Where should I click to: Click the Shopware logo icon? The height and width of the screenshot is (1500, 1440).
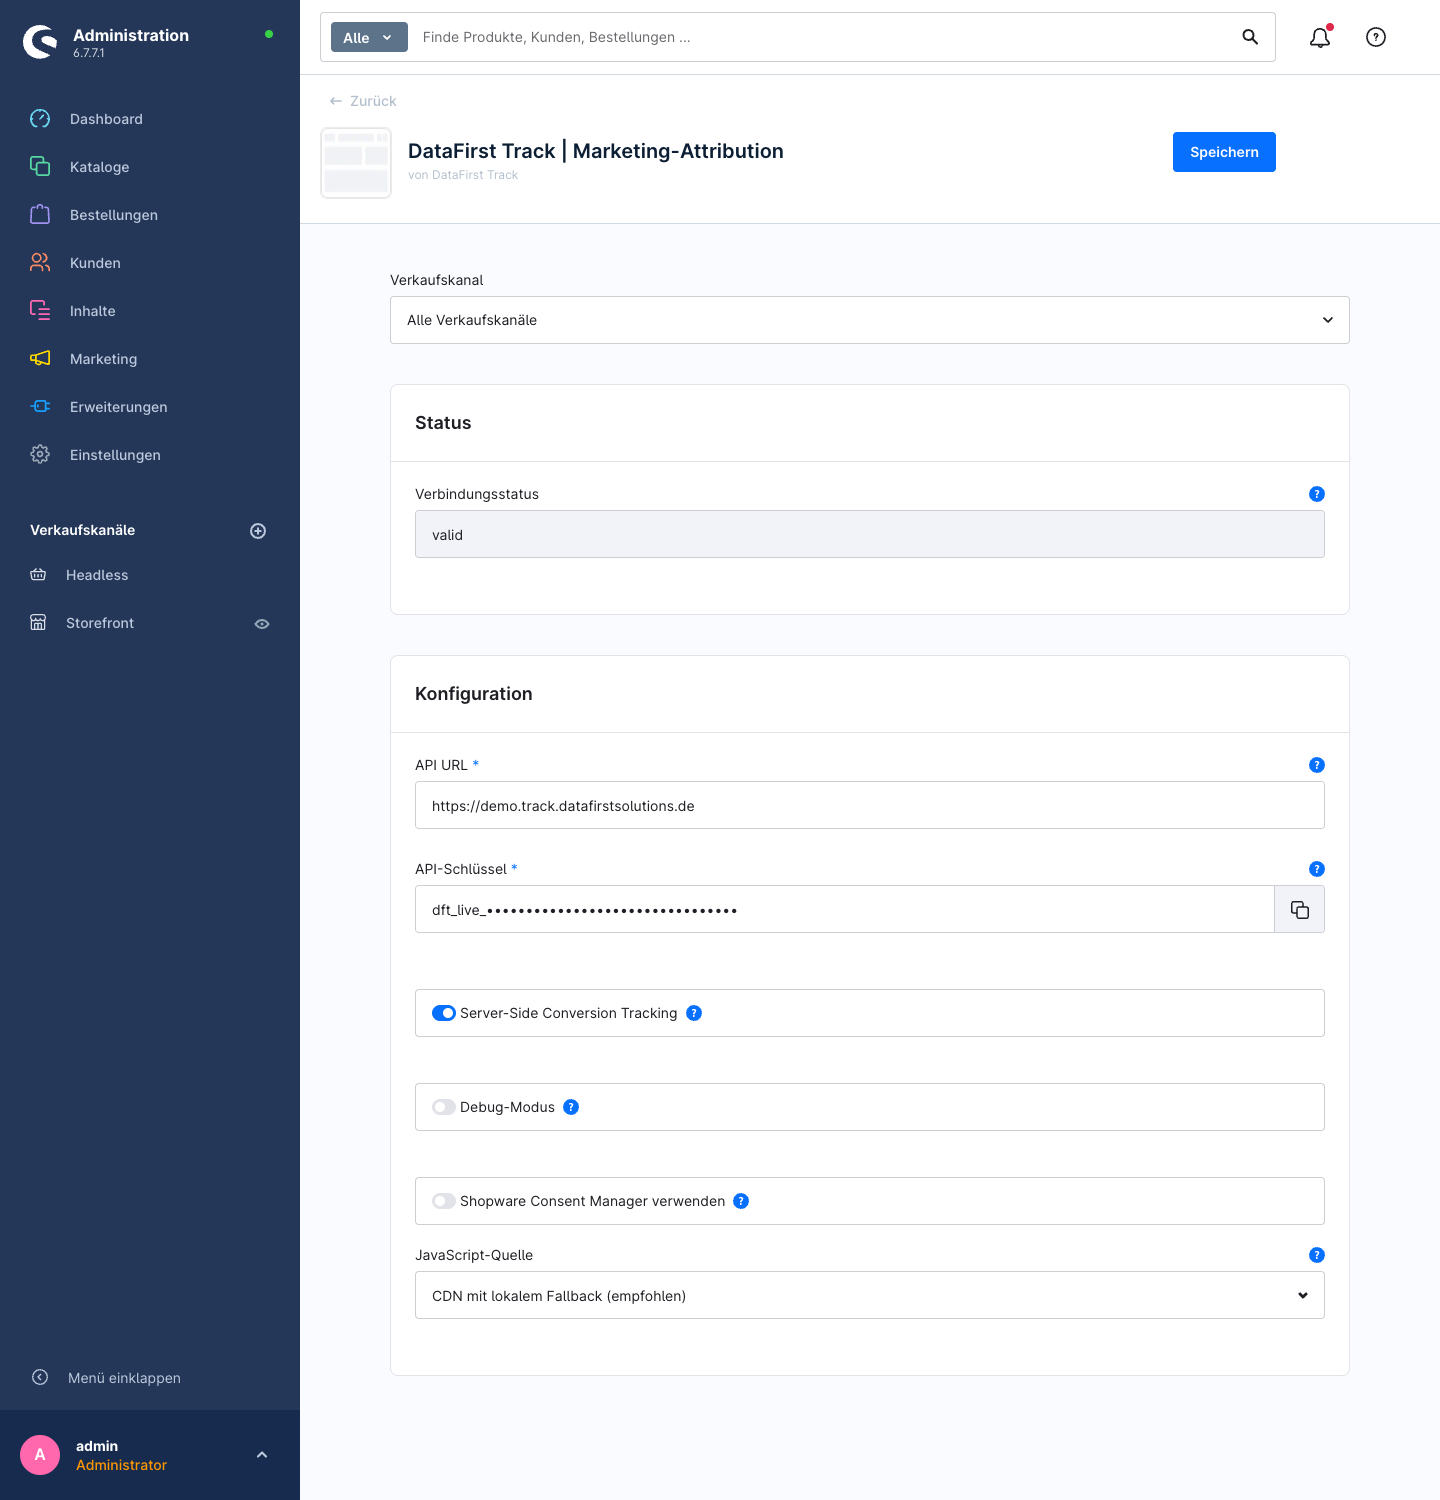[x=40, y=42]
